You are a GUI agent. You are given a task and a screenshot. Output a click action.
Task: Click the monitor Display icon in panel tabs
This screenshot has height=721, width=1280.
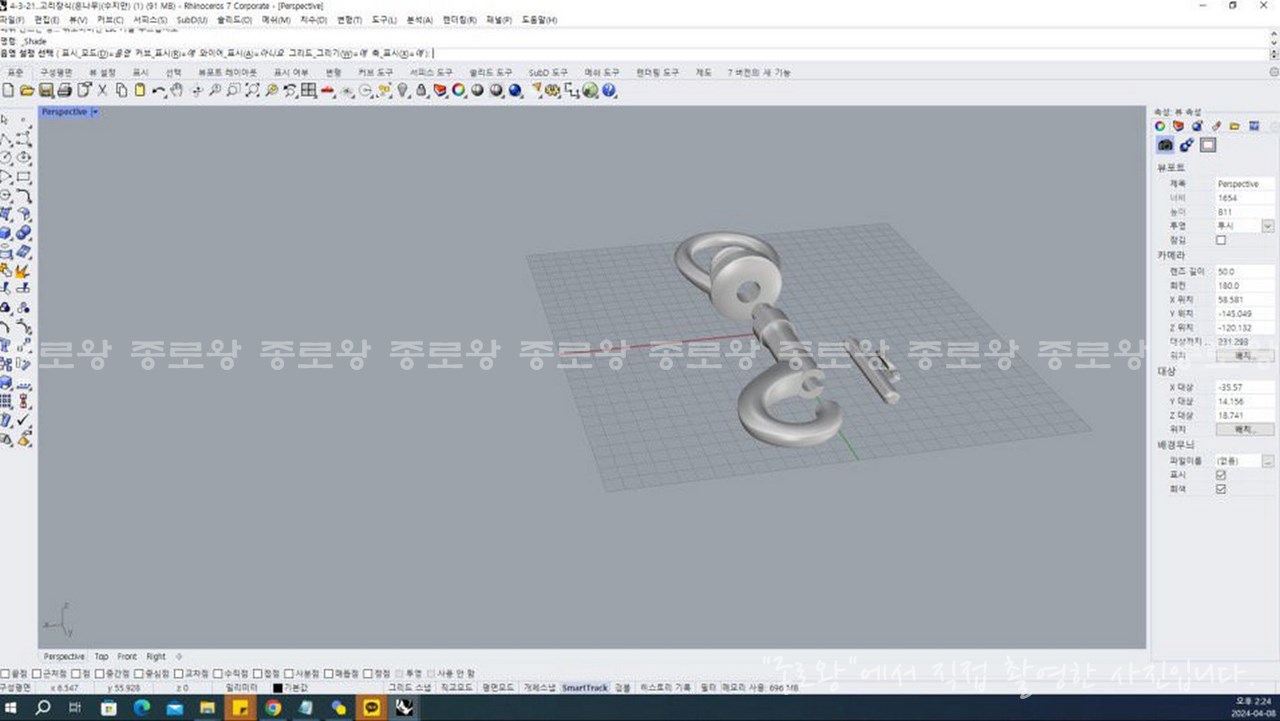(1254, 126)
